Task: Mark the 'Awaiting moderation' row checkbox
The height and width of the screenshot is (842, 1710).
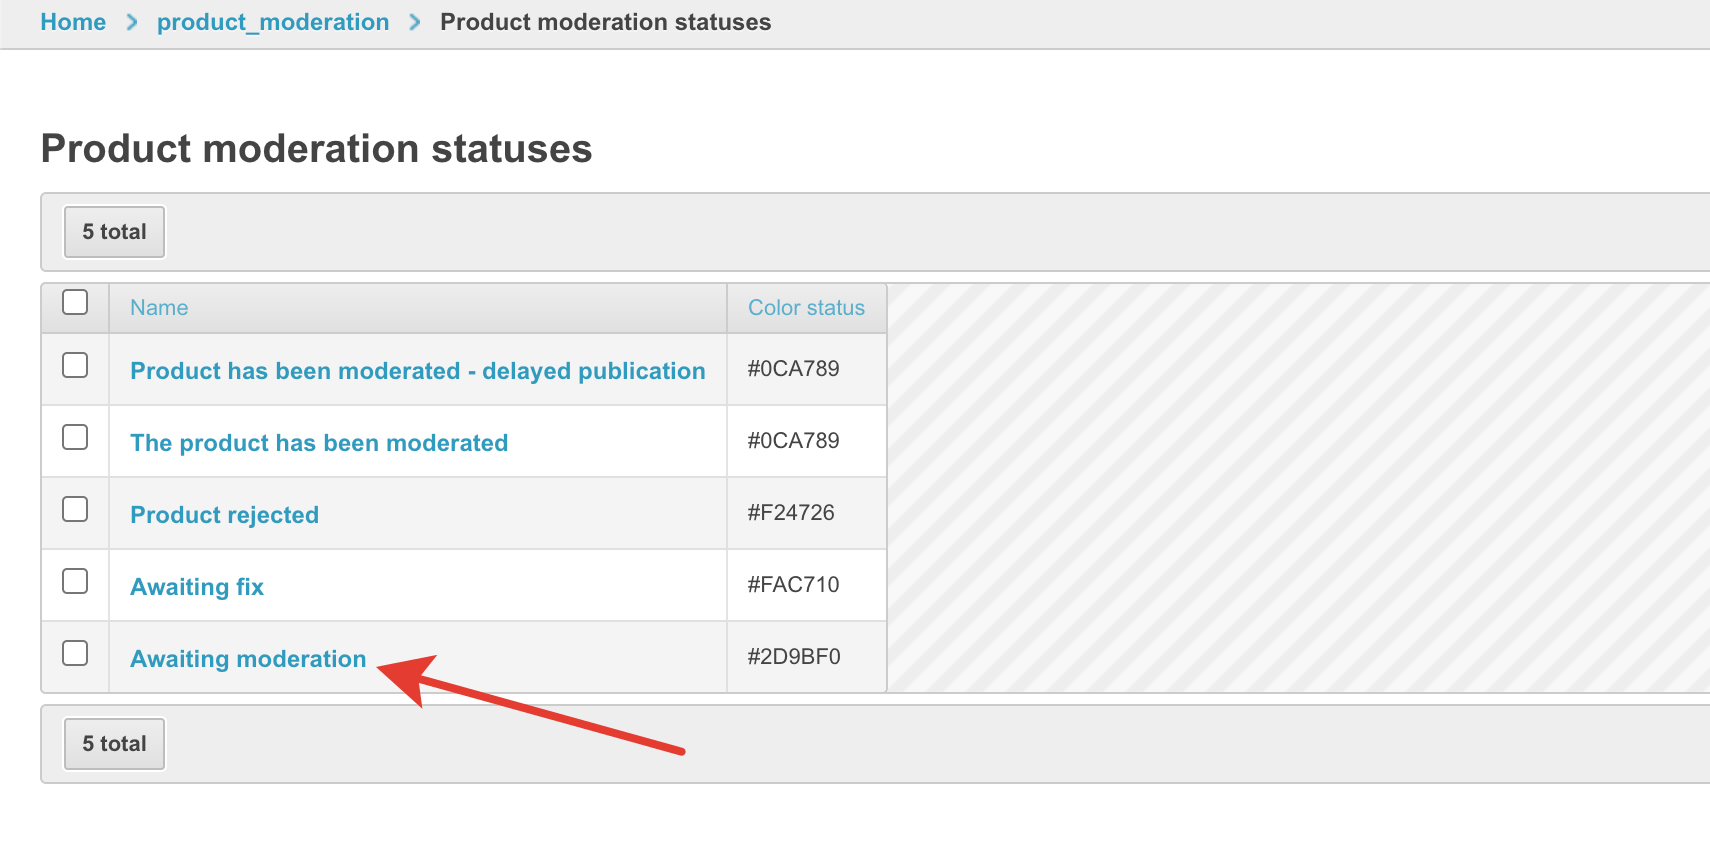Action: point(75,653)
